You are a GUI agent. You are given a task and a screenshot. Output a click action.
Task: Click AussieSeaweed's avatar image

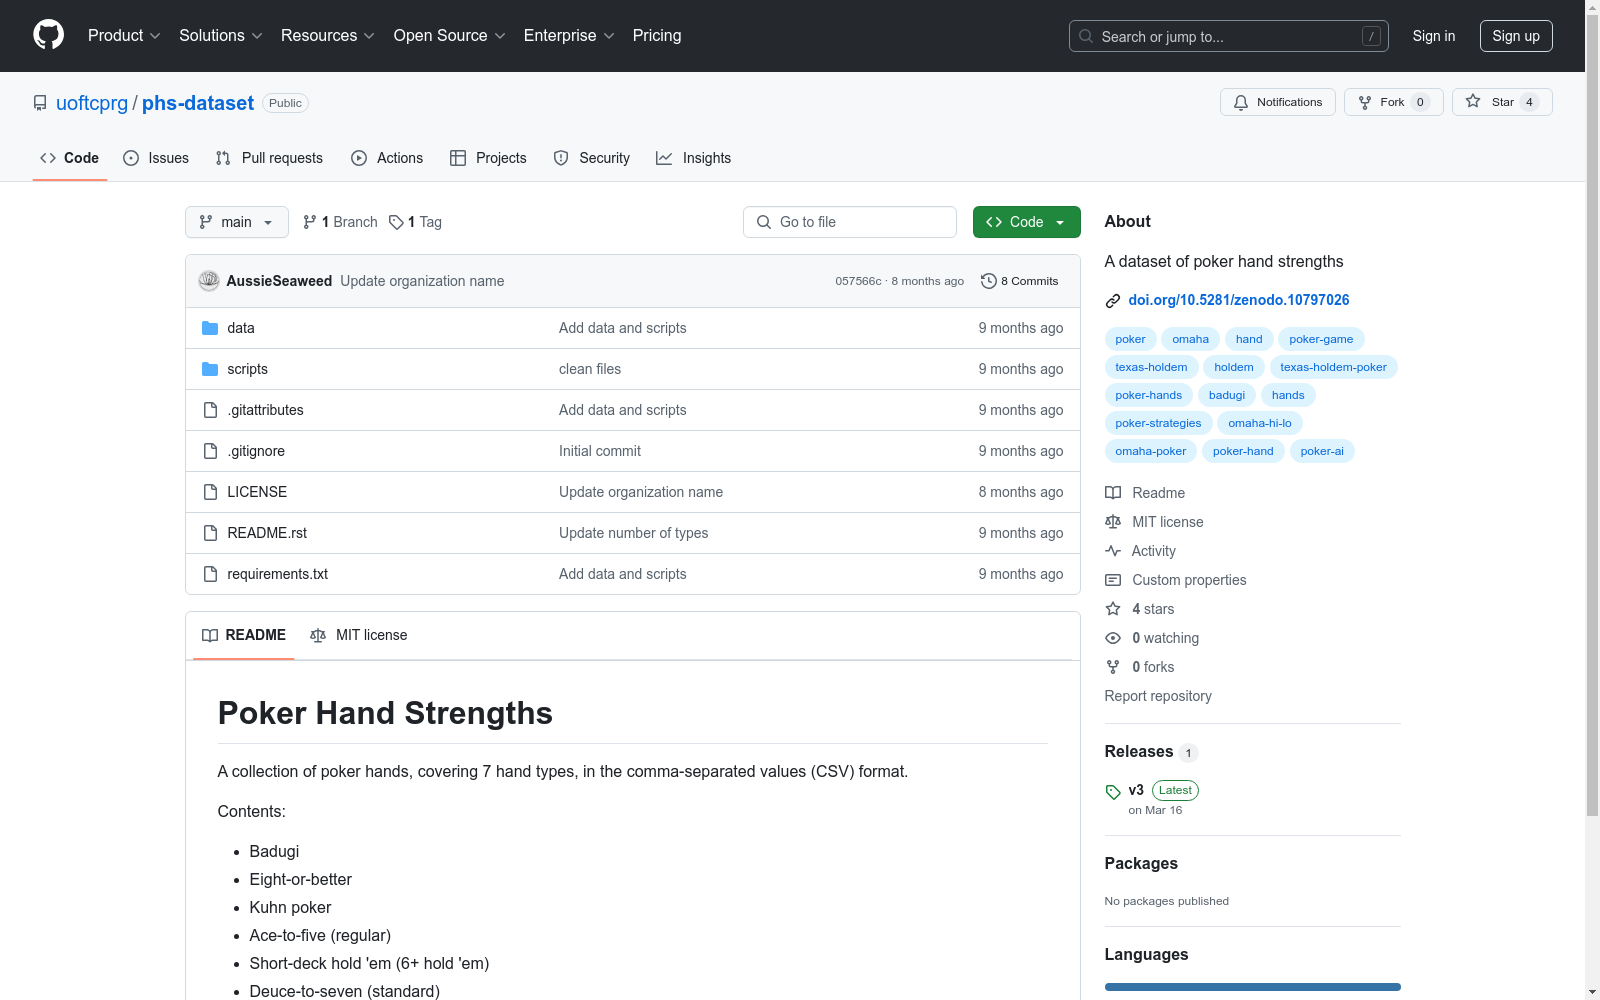click(209, 281)
